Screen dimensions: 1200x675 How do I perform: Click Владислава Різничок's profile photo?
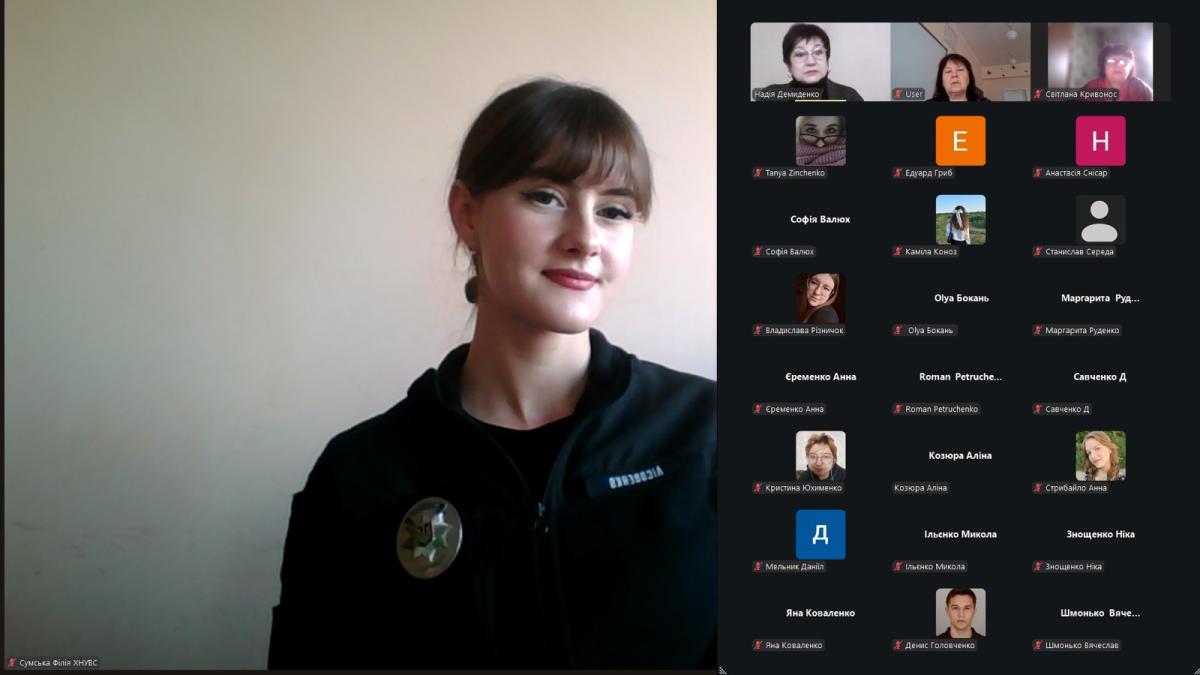(x=820, y=298)
